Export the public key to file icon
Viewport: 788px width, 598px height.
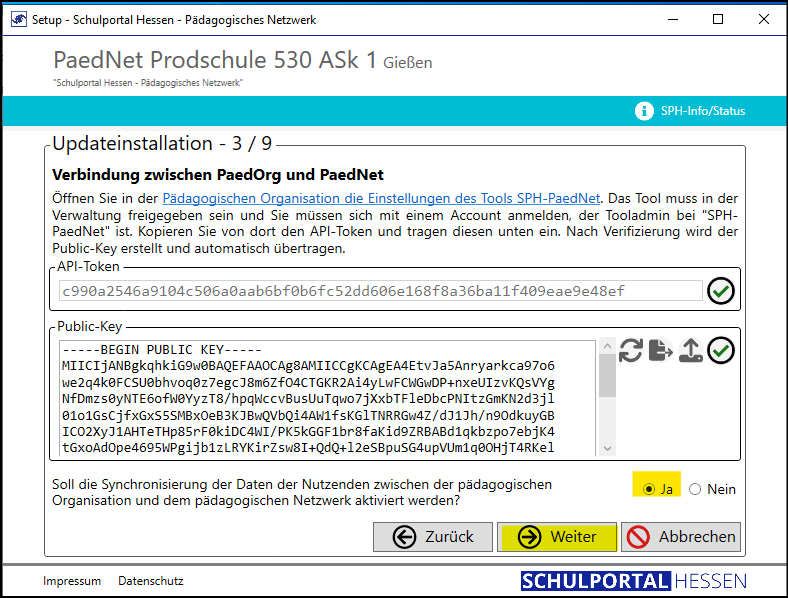tap(660, 350)
